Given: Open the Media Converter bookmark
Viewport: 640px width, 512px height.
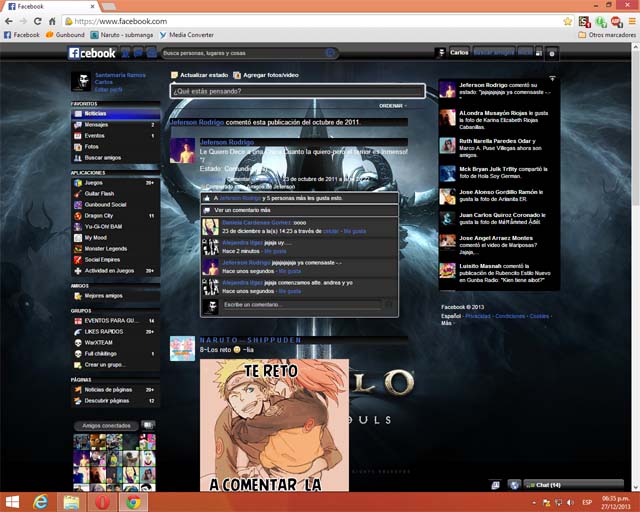Looking at the screenshot, I should (187, 35).
